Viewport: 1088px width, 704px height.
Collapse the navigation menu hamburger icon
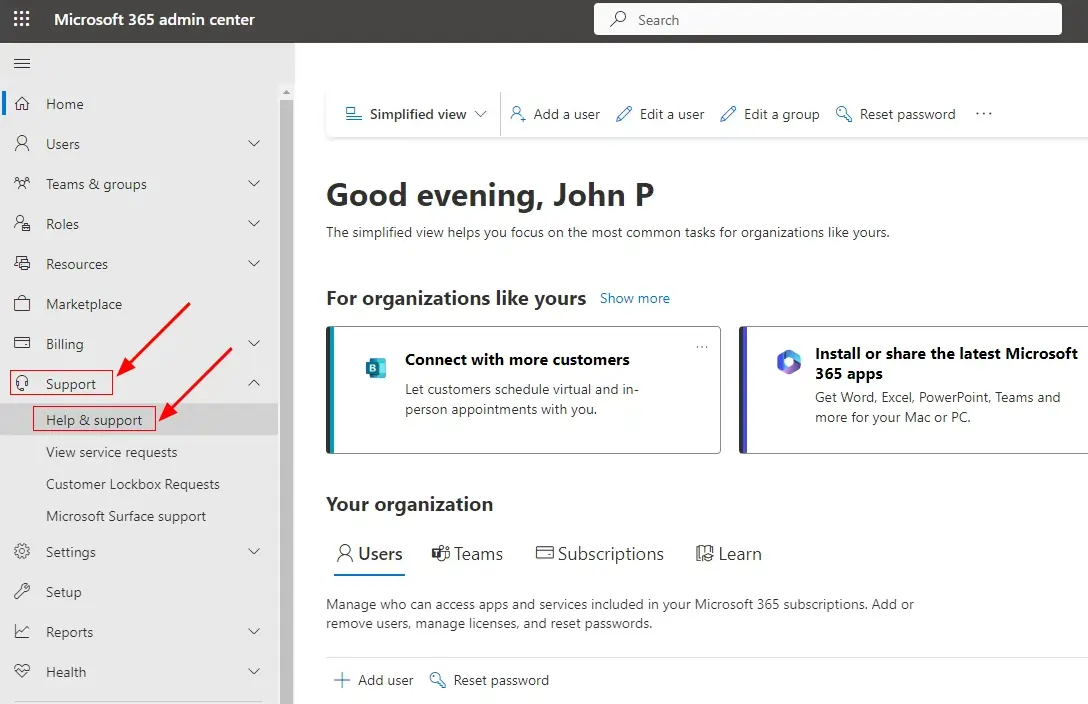(22, 64)
